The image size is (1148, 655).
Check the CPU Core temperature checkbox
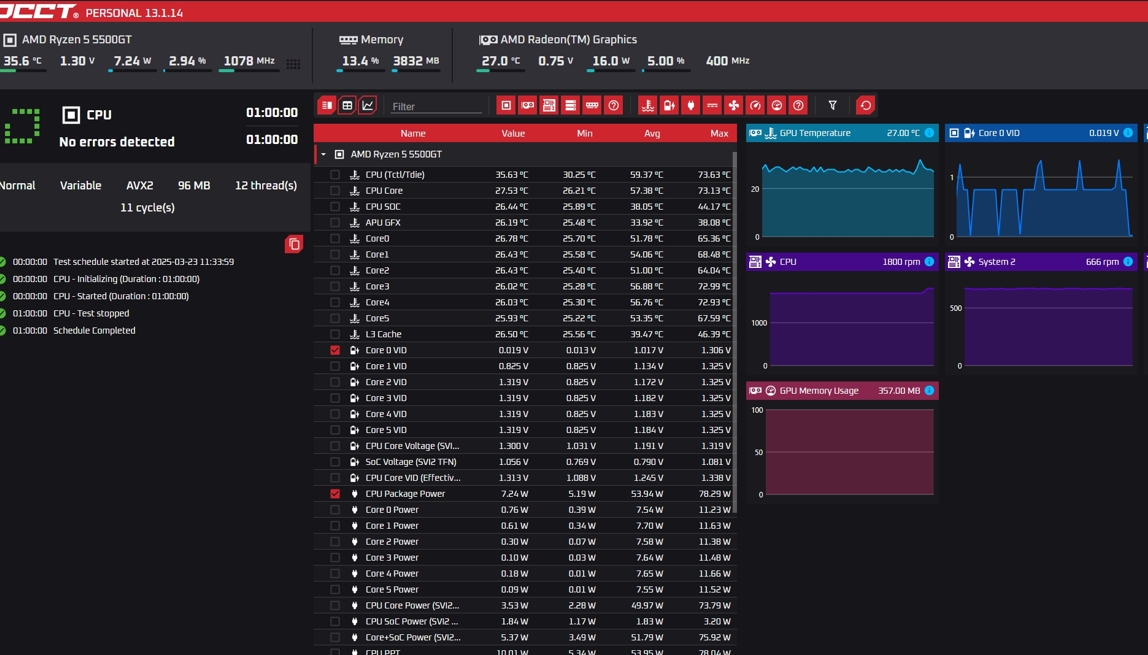pyautogui.click(x=335, y=190)
